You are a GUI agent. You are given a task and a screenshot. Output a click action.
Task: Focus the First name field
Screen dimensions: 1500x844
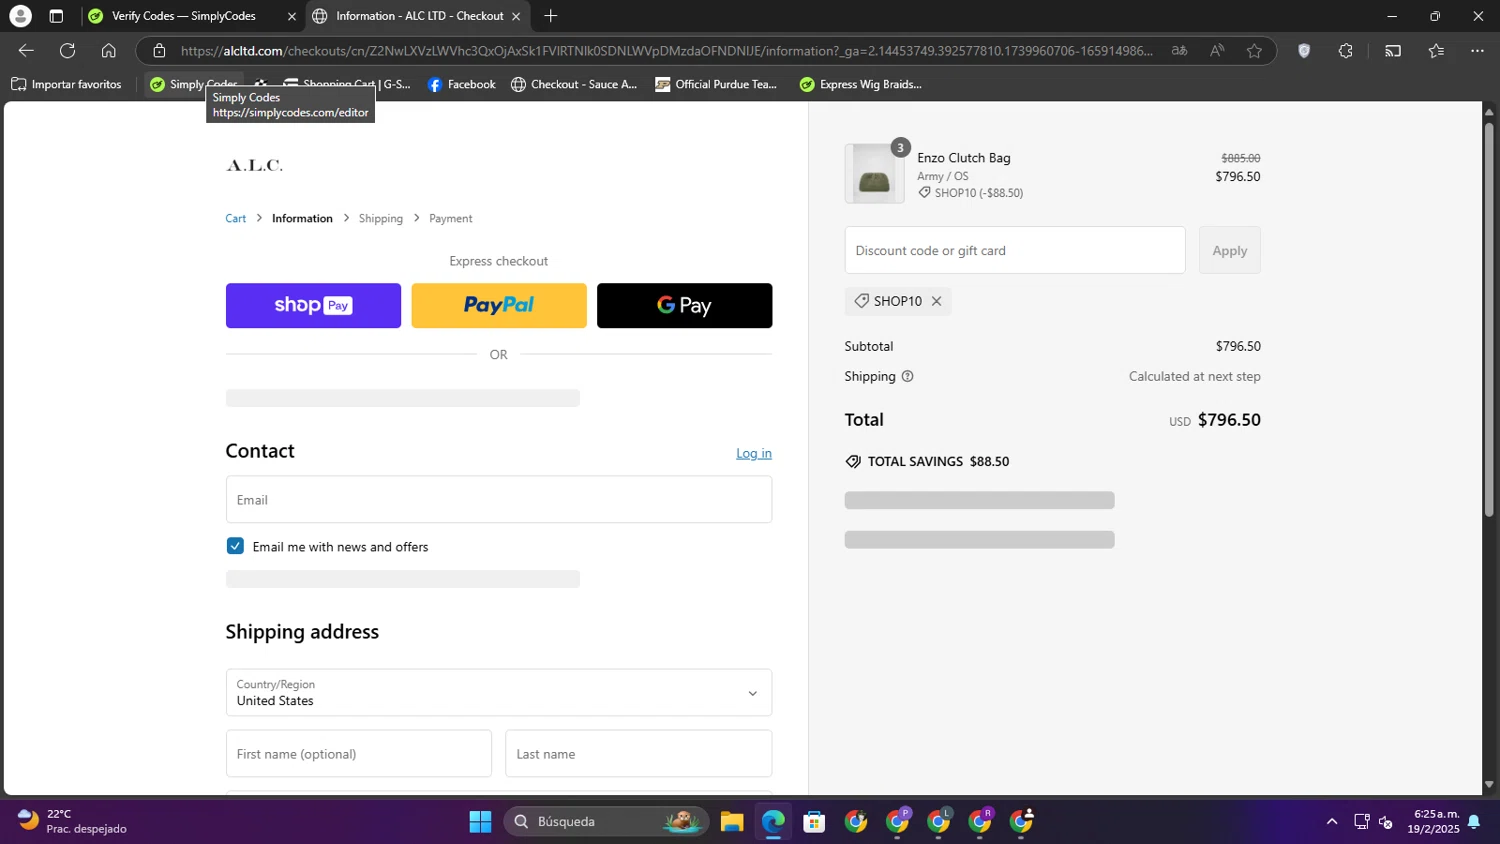tap(359, 754)
